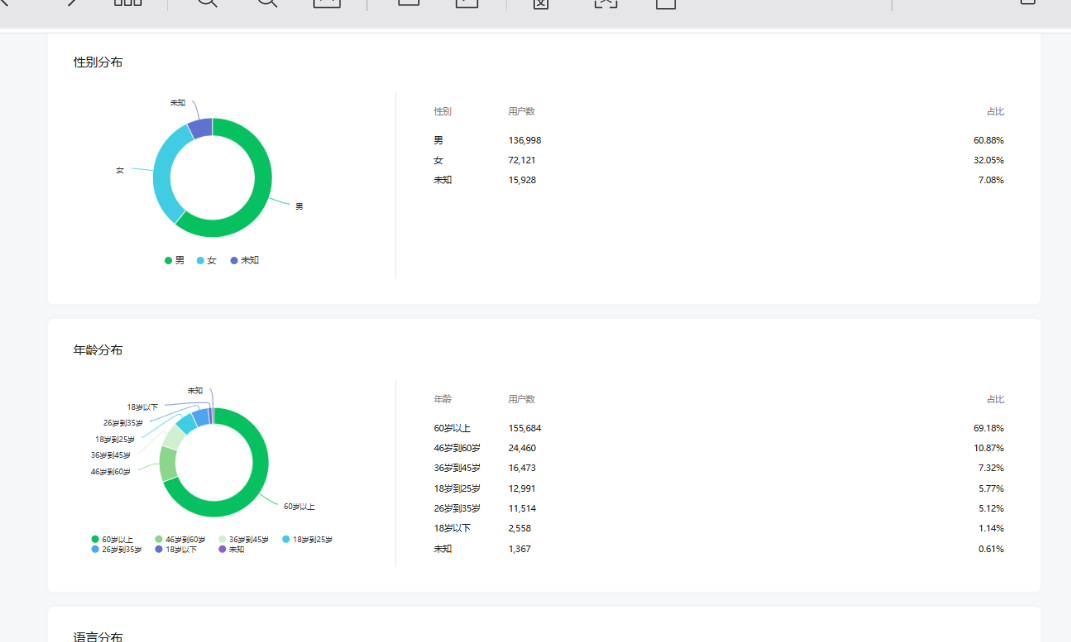The width and height of the screenshot is (1071, 642).
Task: Toggle the 女 legend item in gender chart
Action: [x=206, y=260]
